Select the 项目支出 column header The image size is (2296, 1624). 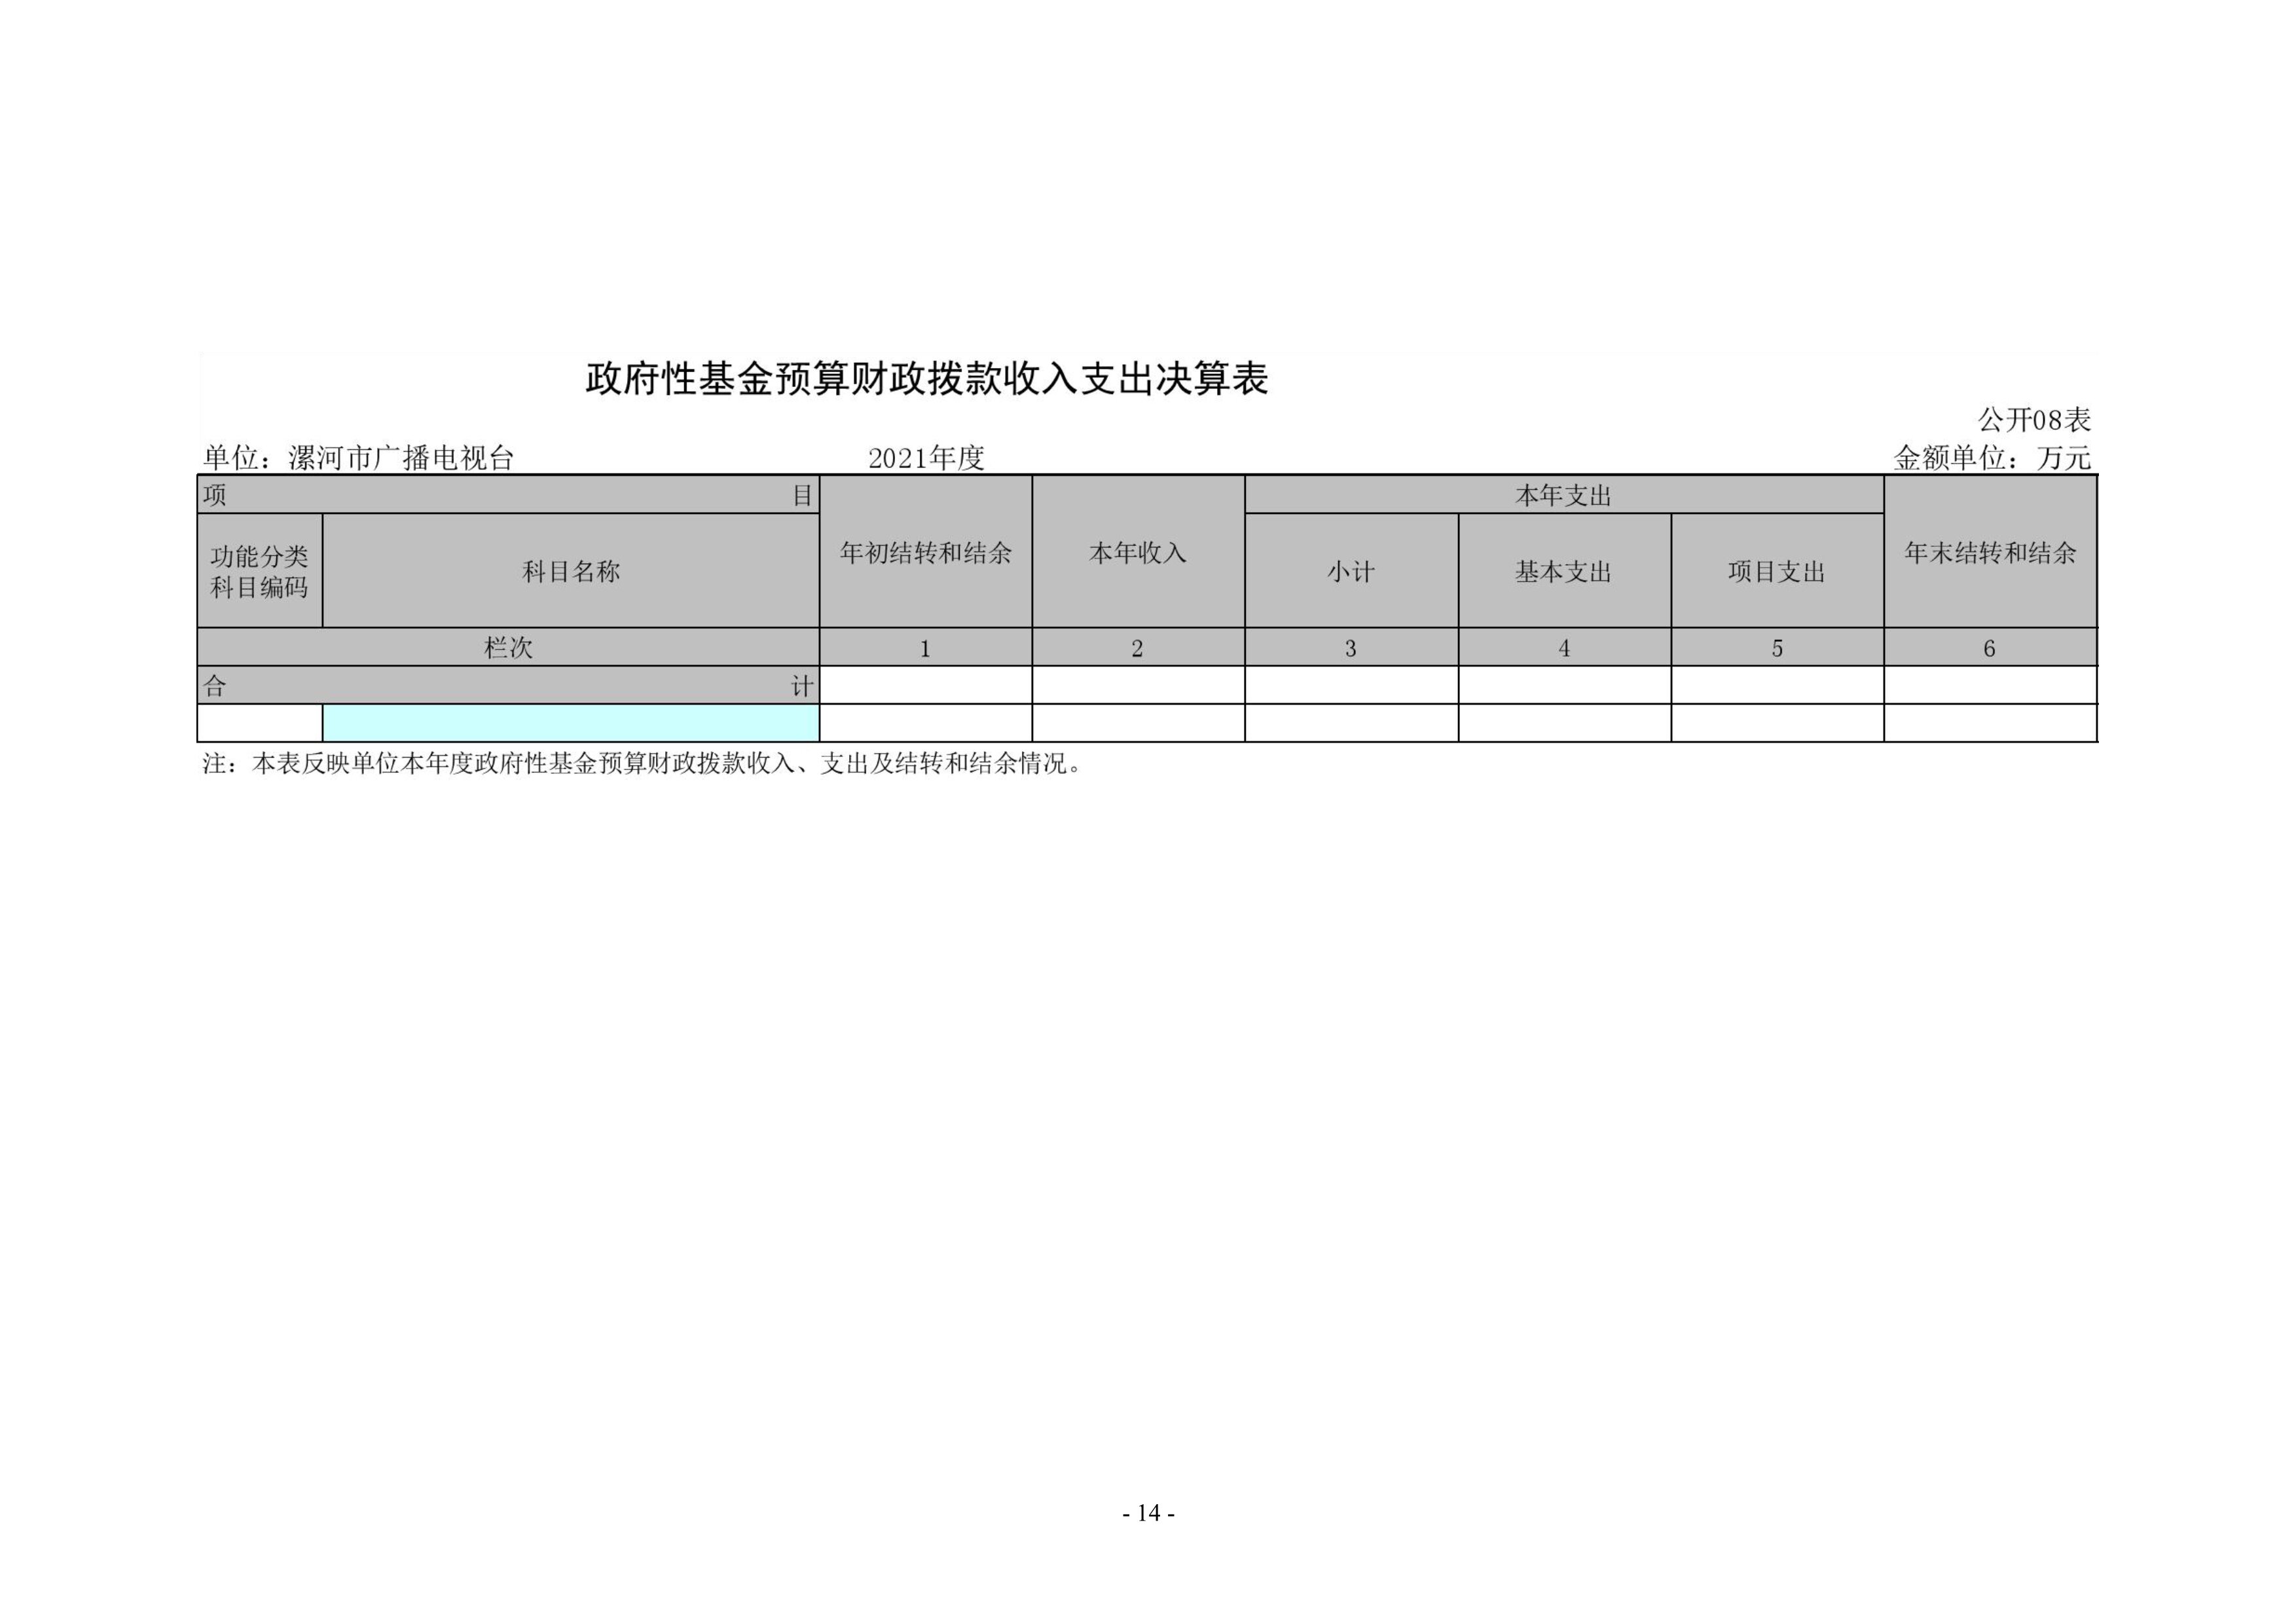[x=1776, y=571]
